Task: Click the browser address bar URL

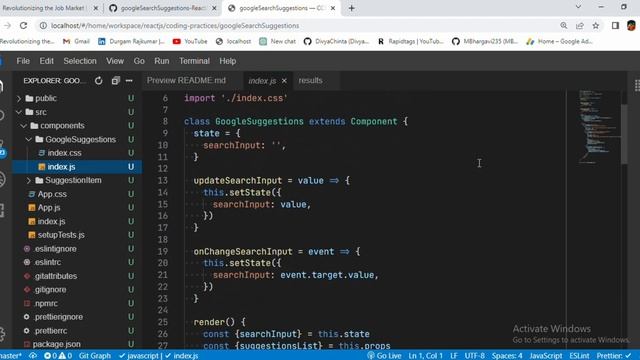Action: tap(175, 25)
